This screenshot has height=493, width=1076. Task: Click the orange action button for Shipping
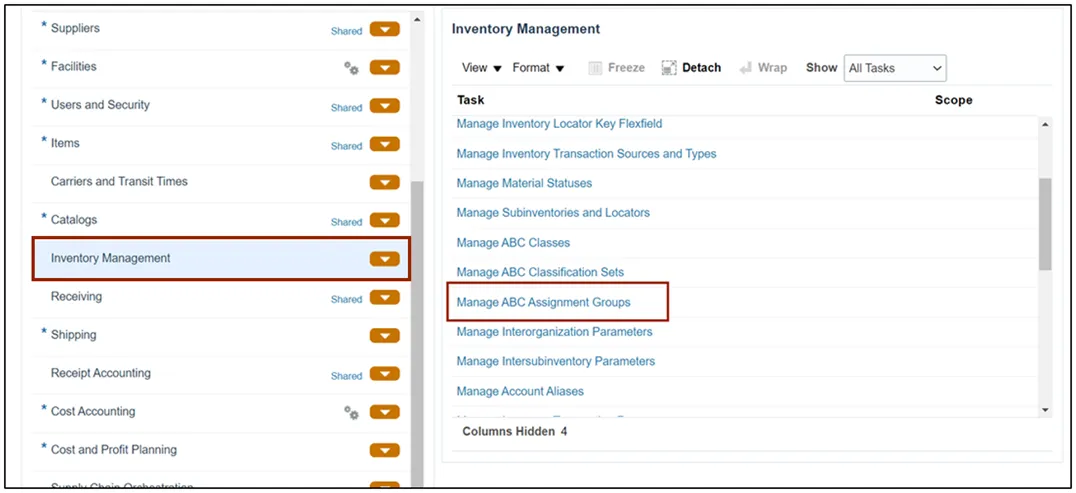pos(384,336)
